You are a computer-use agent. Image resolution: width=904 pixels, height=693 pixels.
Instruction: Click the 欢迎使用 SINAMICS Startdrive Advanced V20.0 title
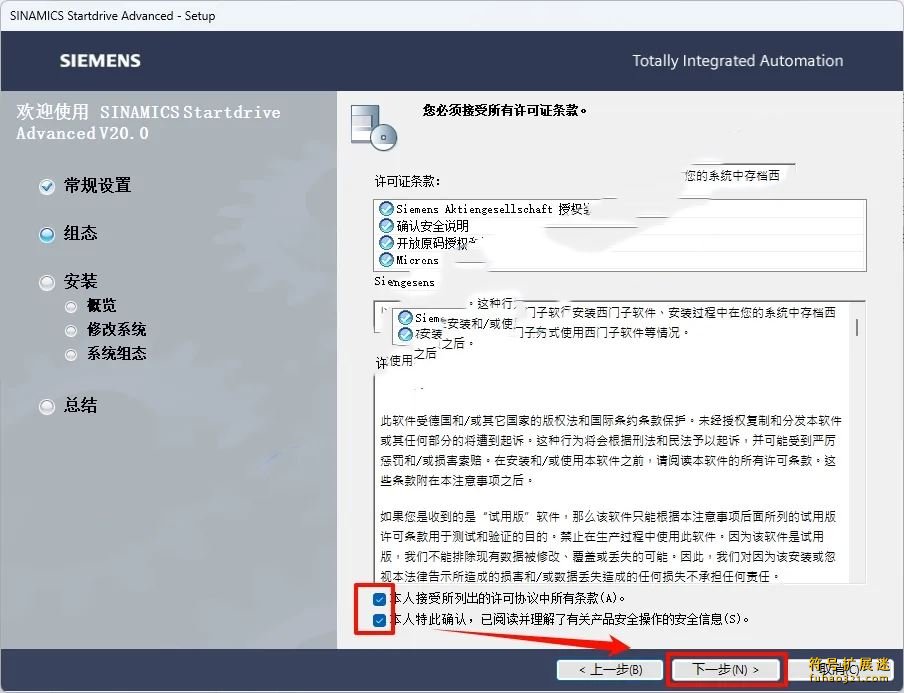(x=148, y=122)
